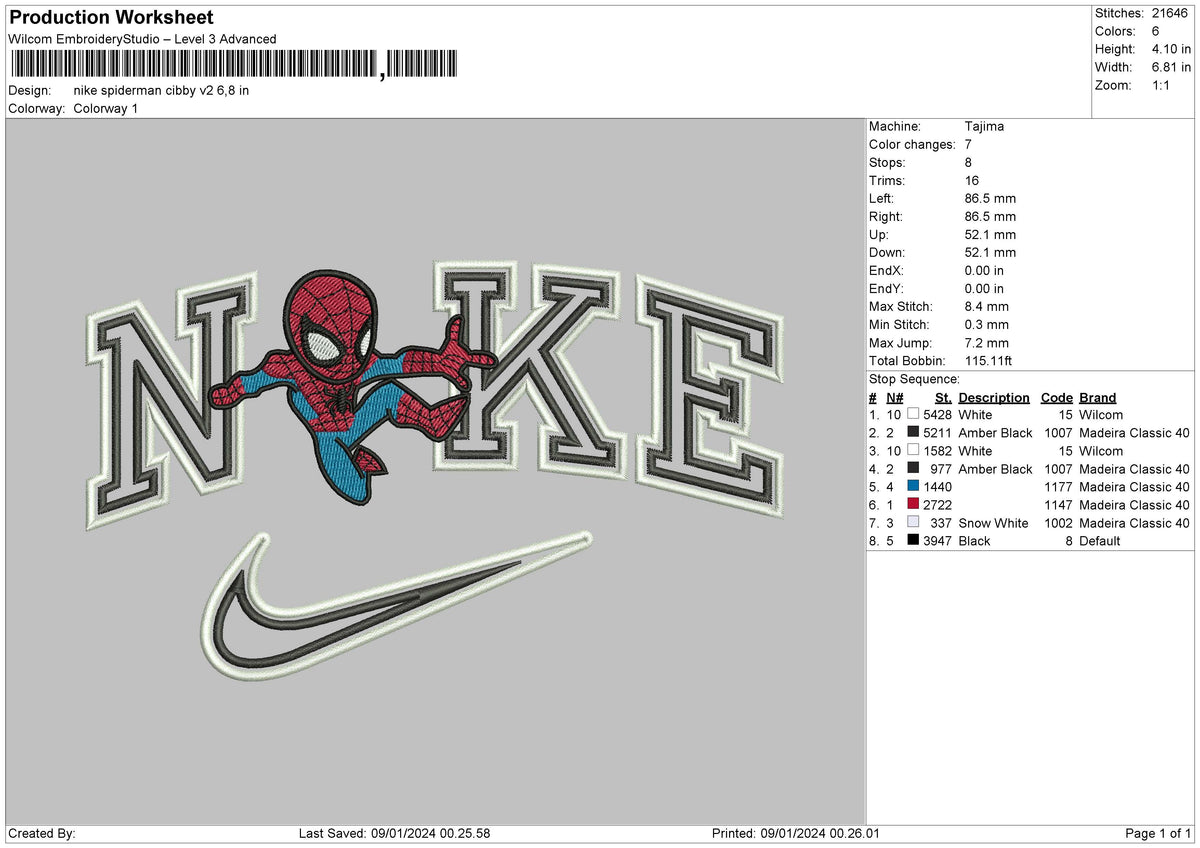1200x848 pixels.
Task: Click the 'Left:' measurement label
Action: (x=883, y=198)
